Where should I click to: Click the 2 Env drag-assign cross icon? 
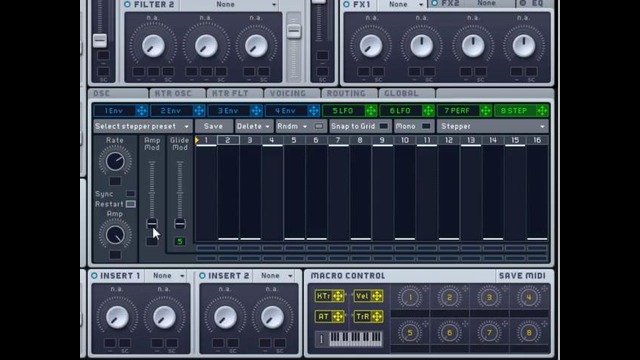[199, 111]
